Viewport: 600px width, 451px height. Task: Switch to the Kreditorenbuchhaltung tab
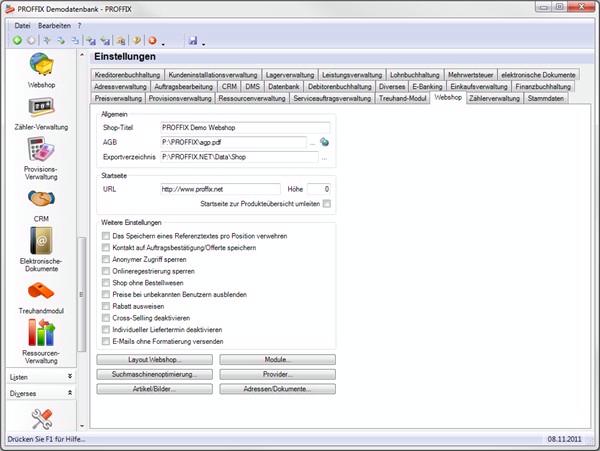tap(127, 75)
